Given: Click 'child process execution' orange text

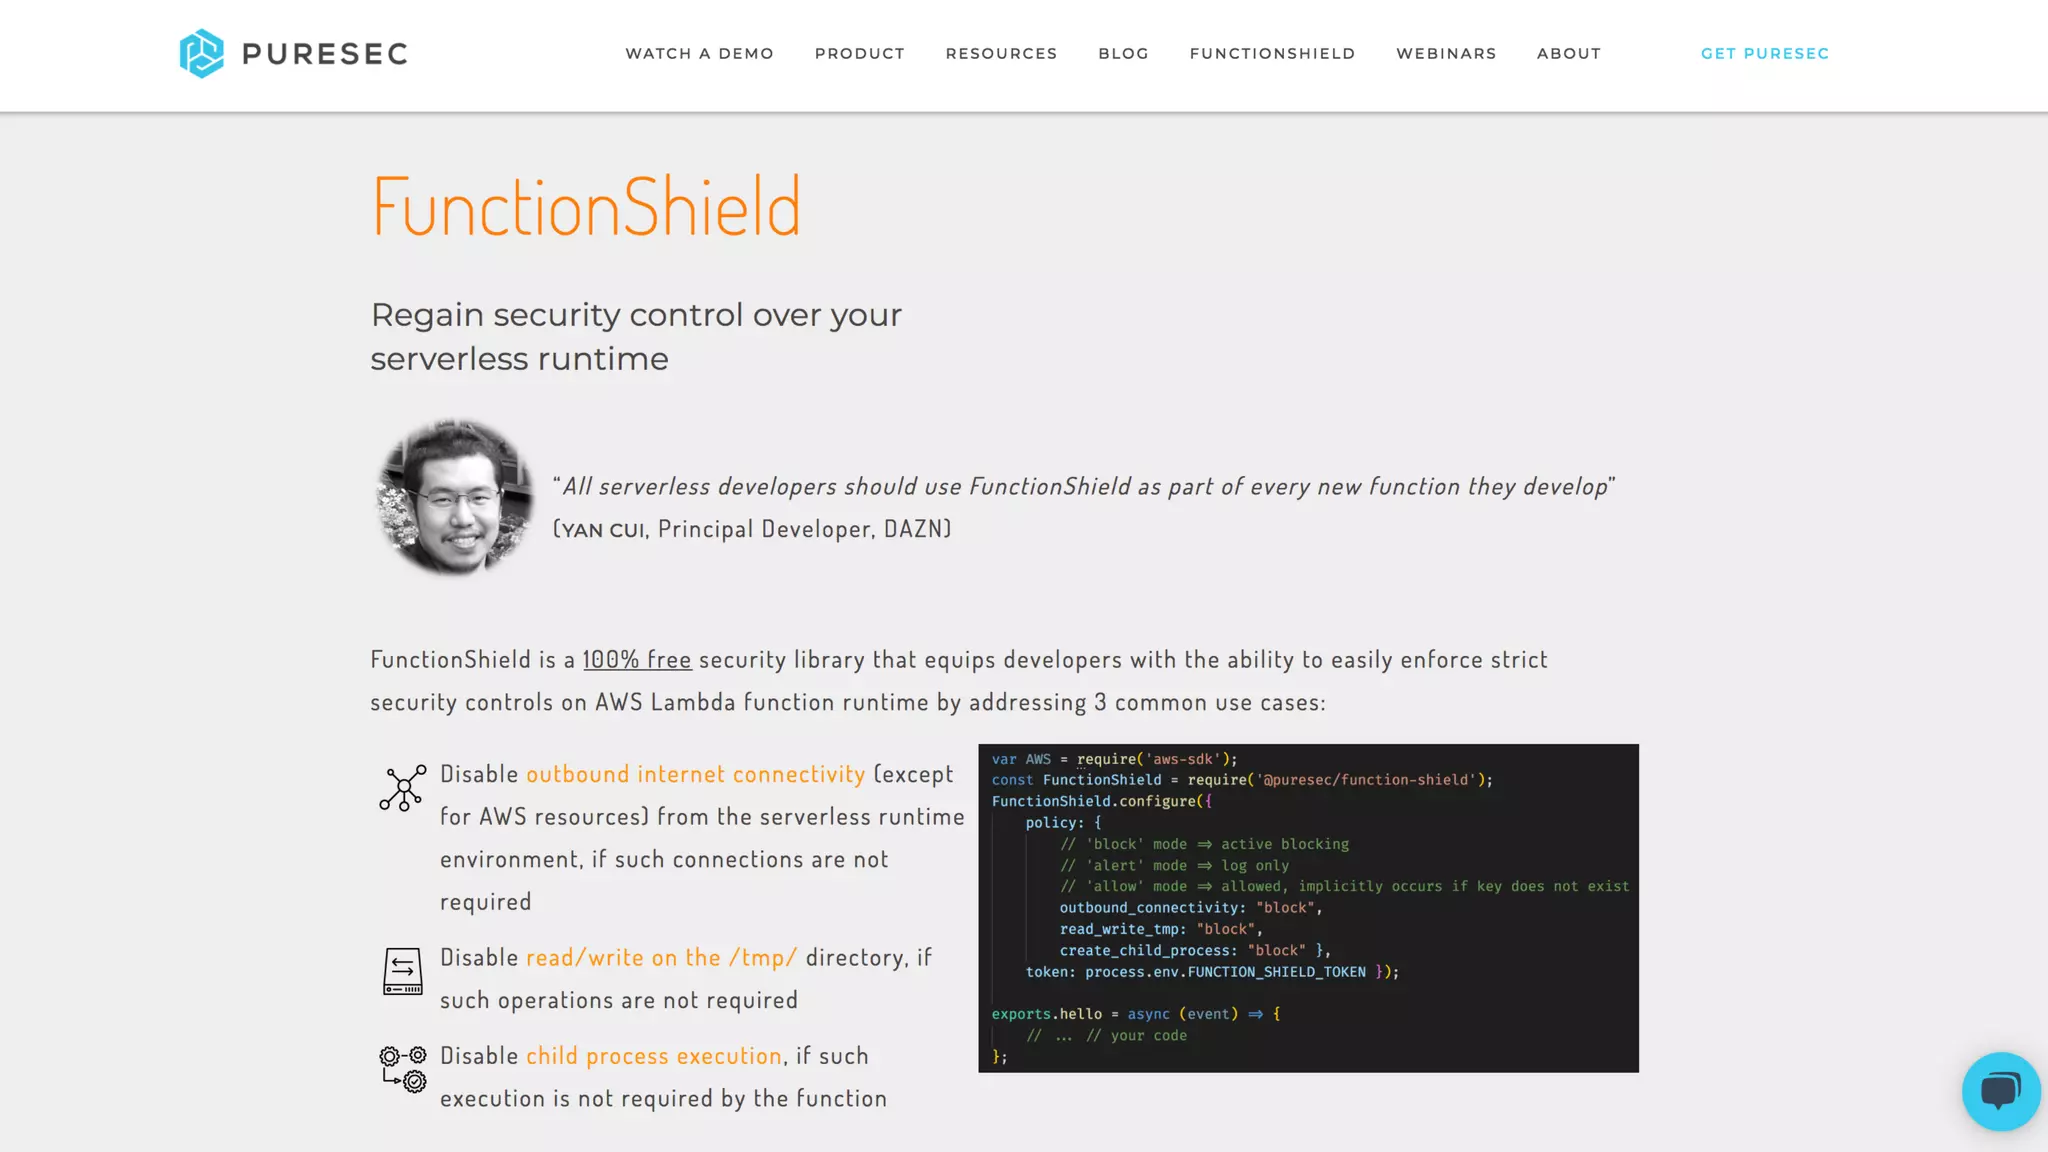Looking at the screenshot, I should 654,1056.
